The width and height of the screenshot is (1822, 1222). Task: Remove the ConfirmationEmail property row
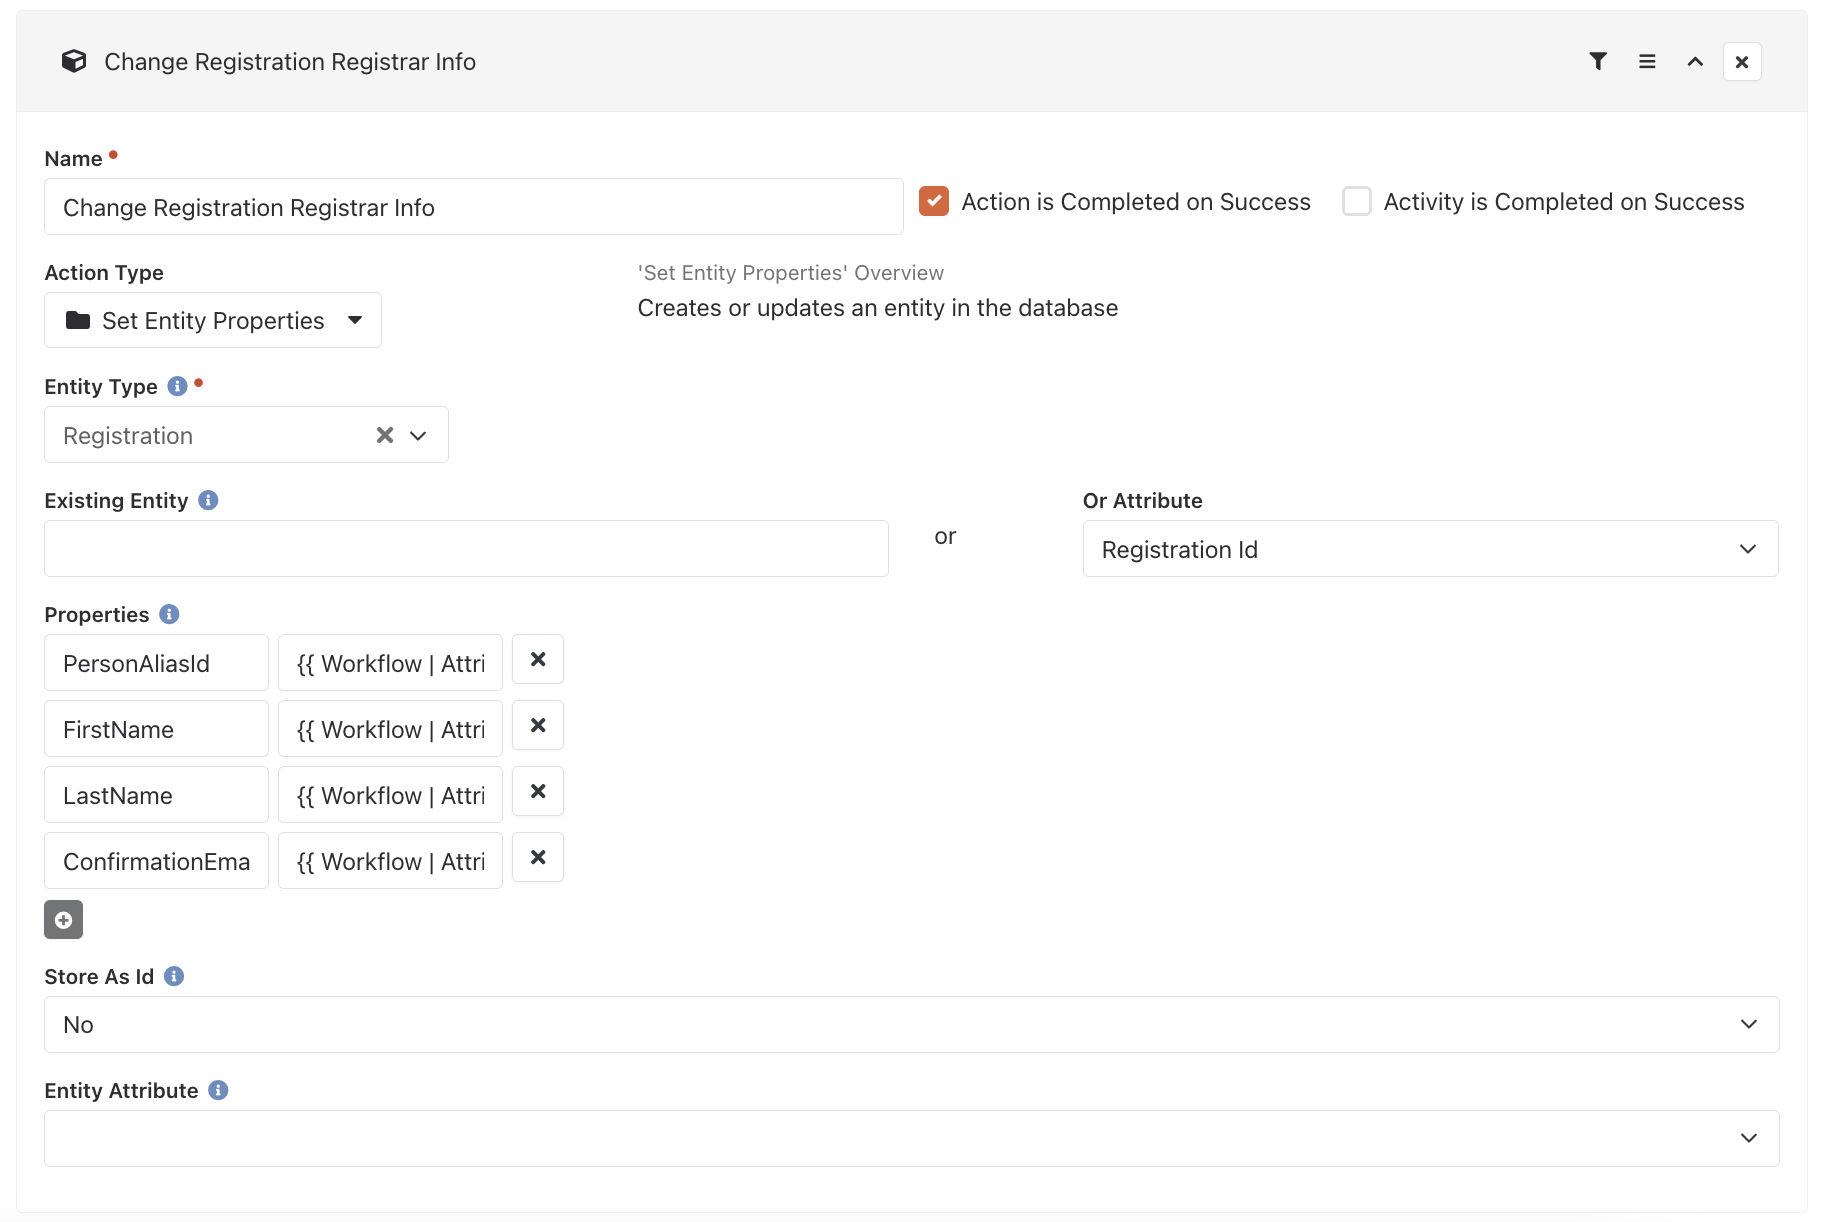click(538, 857)
